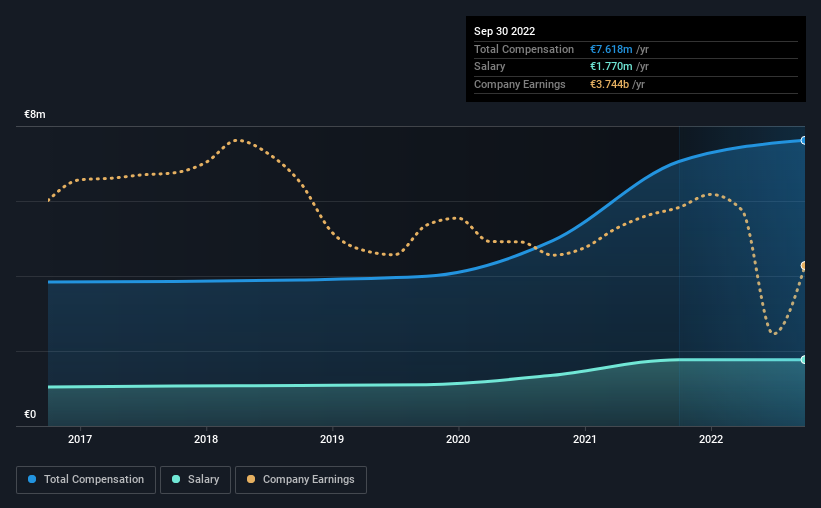Click the Sep 30 2022 tooltip date

(x=505, y=31)
